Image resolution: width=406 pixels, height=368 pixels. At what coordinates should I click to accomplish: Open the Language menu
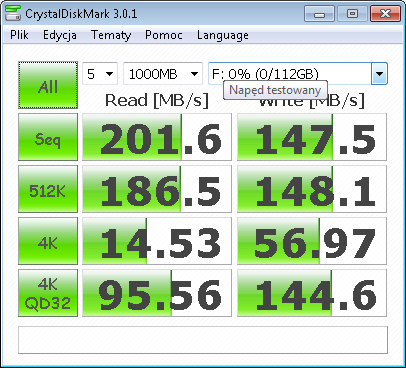(x=223, y=35)
